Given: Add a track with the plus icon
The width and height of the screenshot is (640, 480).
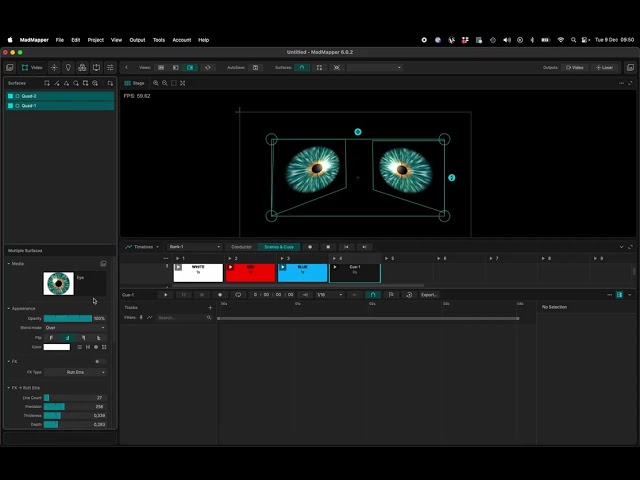Looking at the screenshot, I should click(210, 308).
